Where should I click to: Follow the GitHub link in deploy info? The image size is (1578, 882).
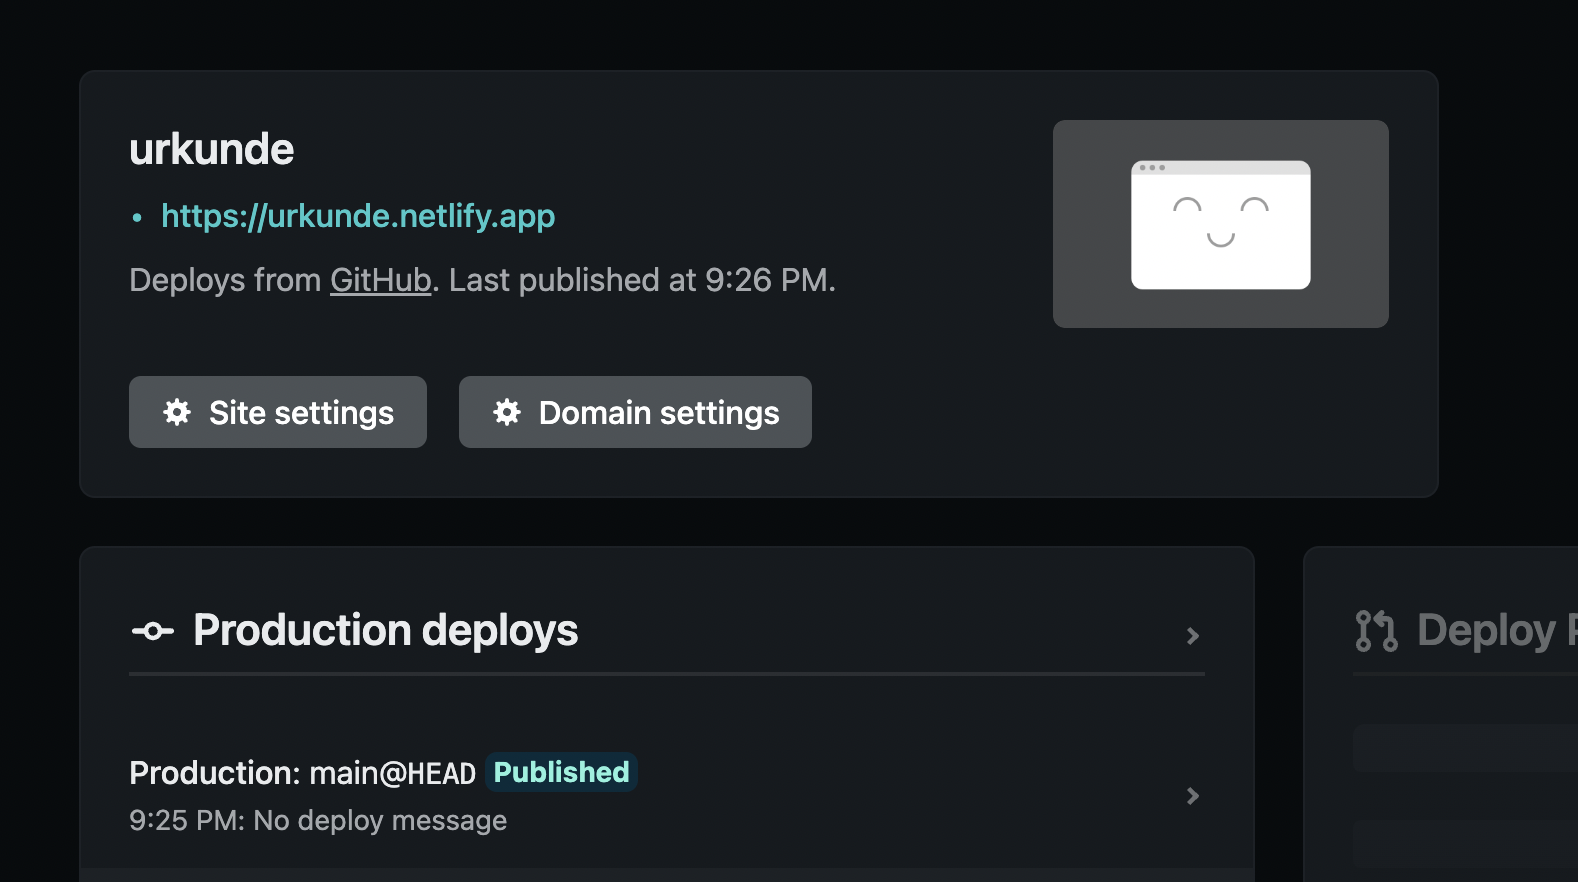[x=381, y=280]
